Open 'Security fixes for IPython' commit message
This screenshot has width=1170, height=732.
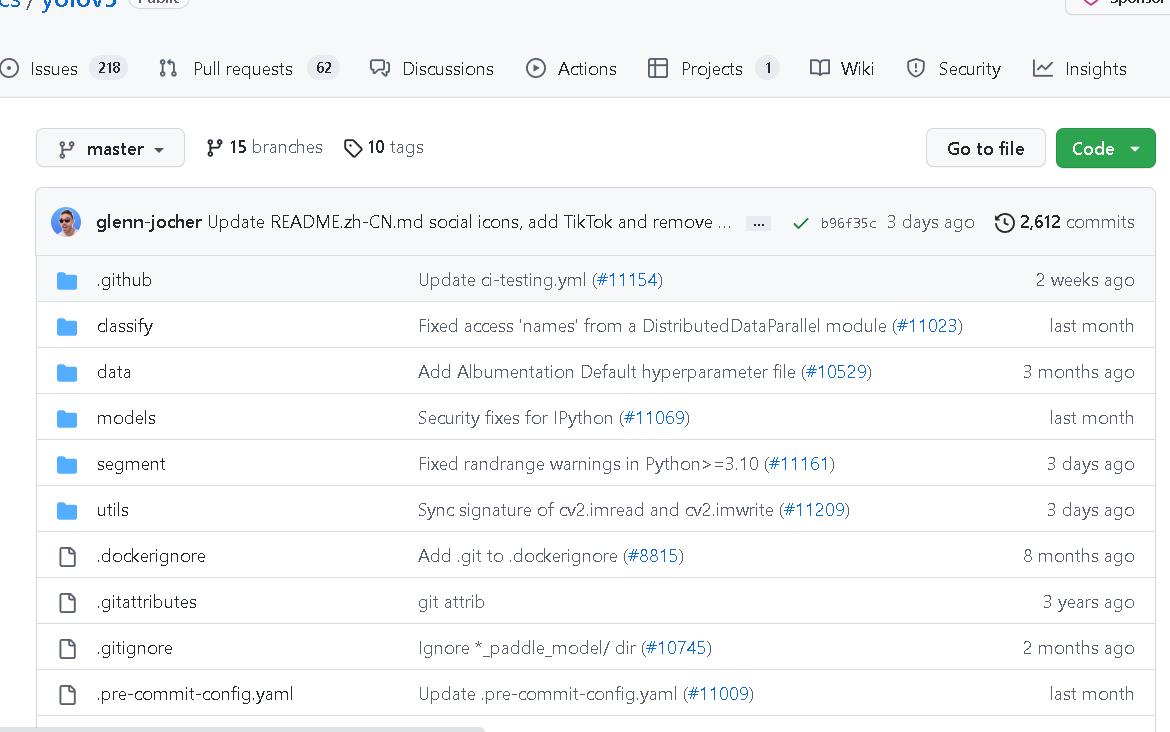[516, 418]
